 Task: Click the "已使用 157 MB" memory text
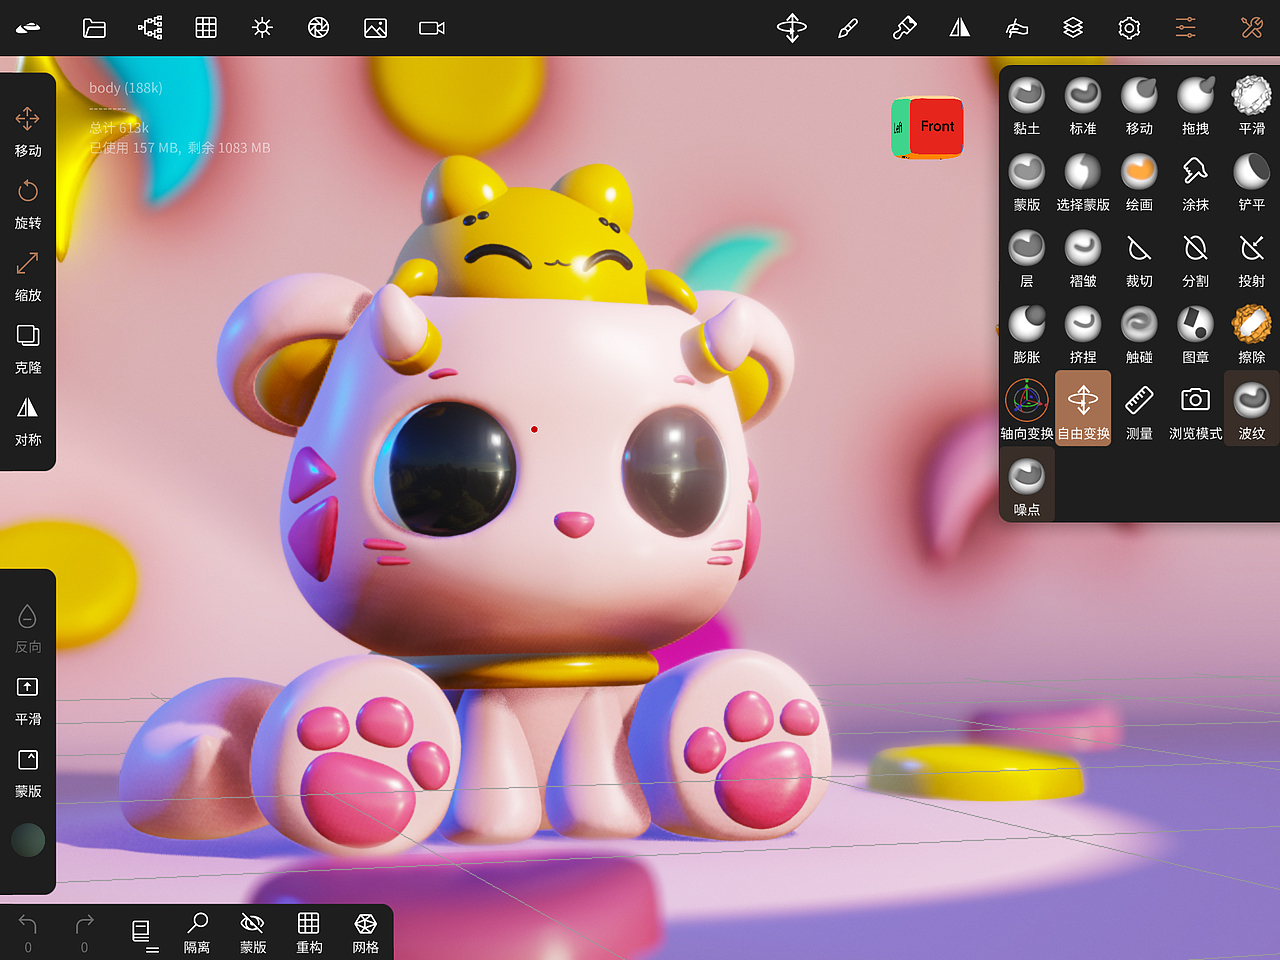point(135,148)
